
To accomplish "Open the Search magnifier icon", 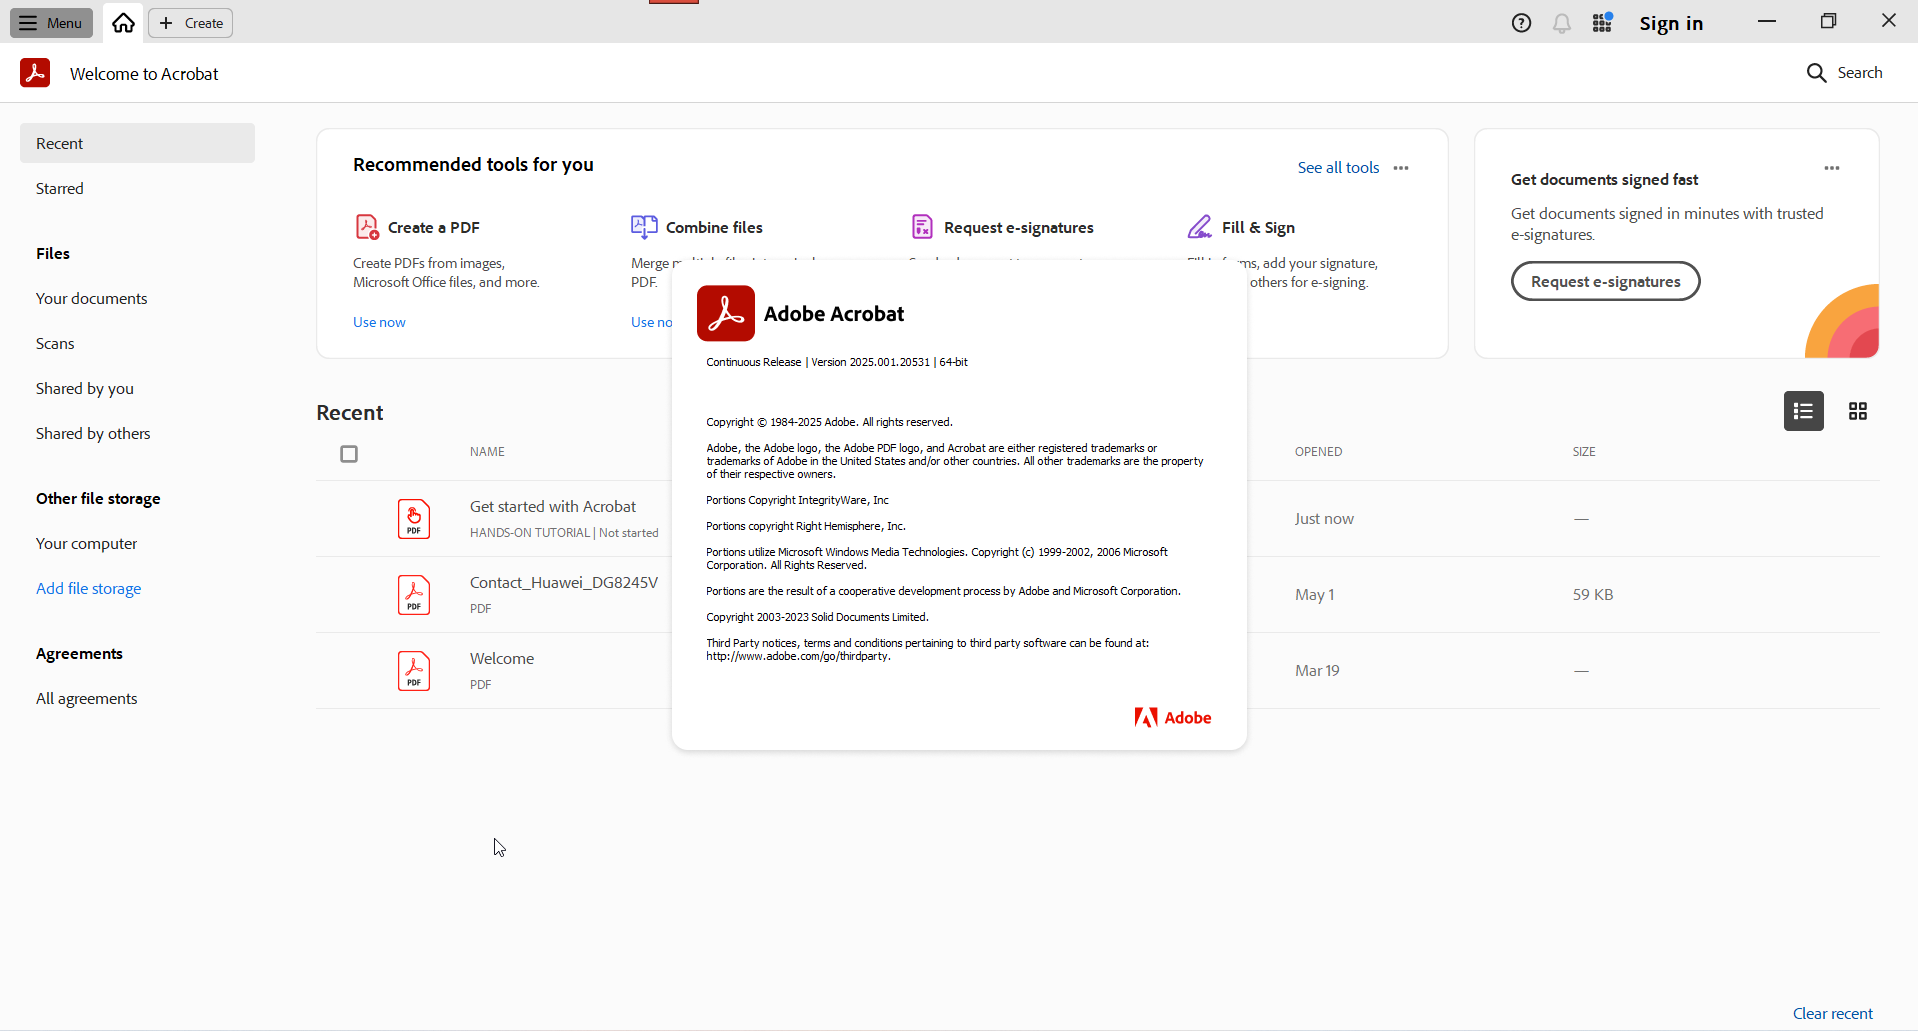I will pyautogui.click(x=1816, y=73).
